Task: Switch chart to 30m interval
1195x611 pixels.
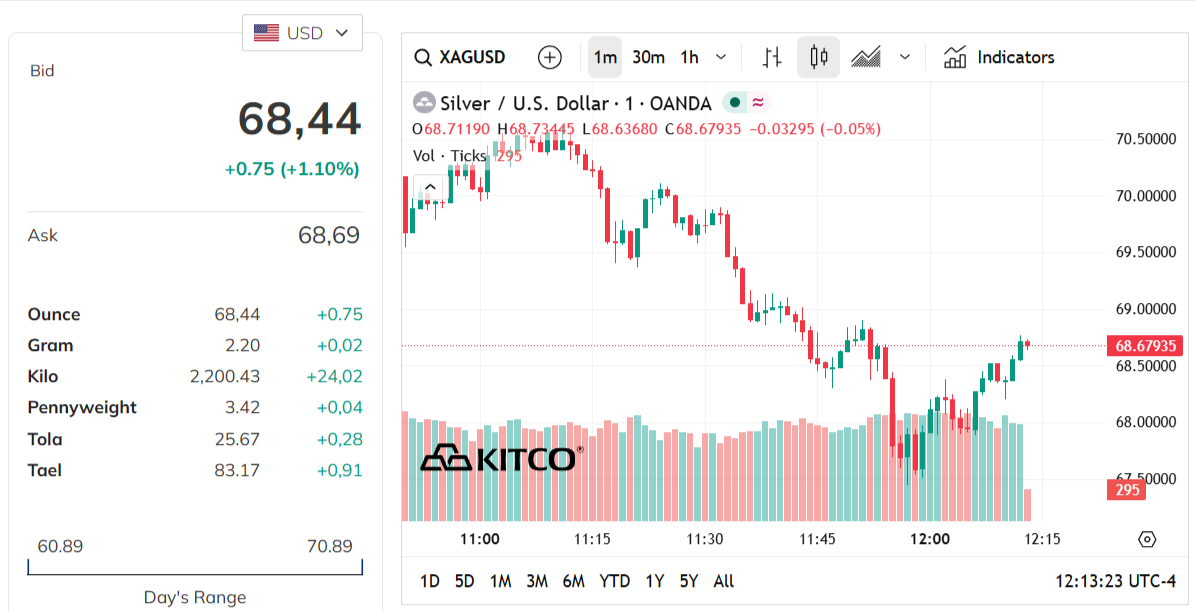Action: pyautogui.click(x=648, y=57)
